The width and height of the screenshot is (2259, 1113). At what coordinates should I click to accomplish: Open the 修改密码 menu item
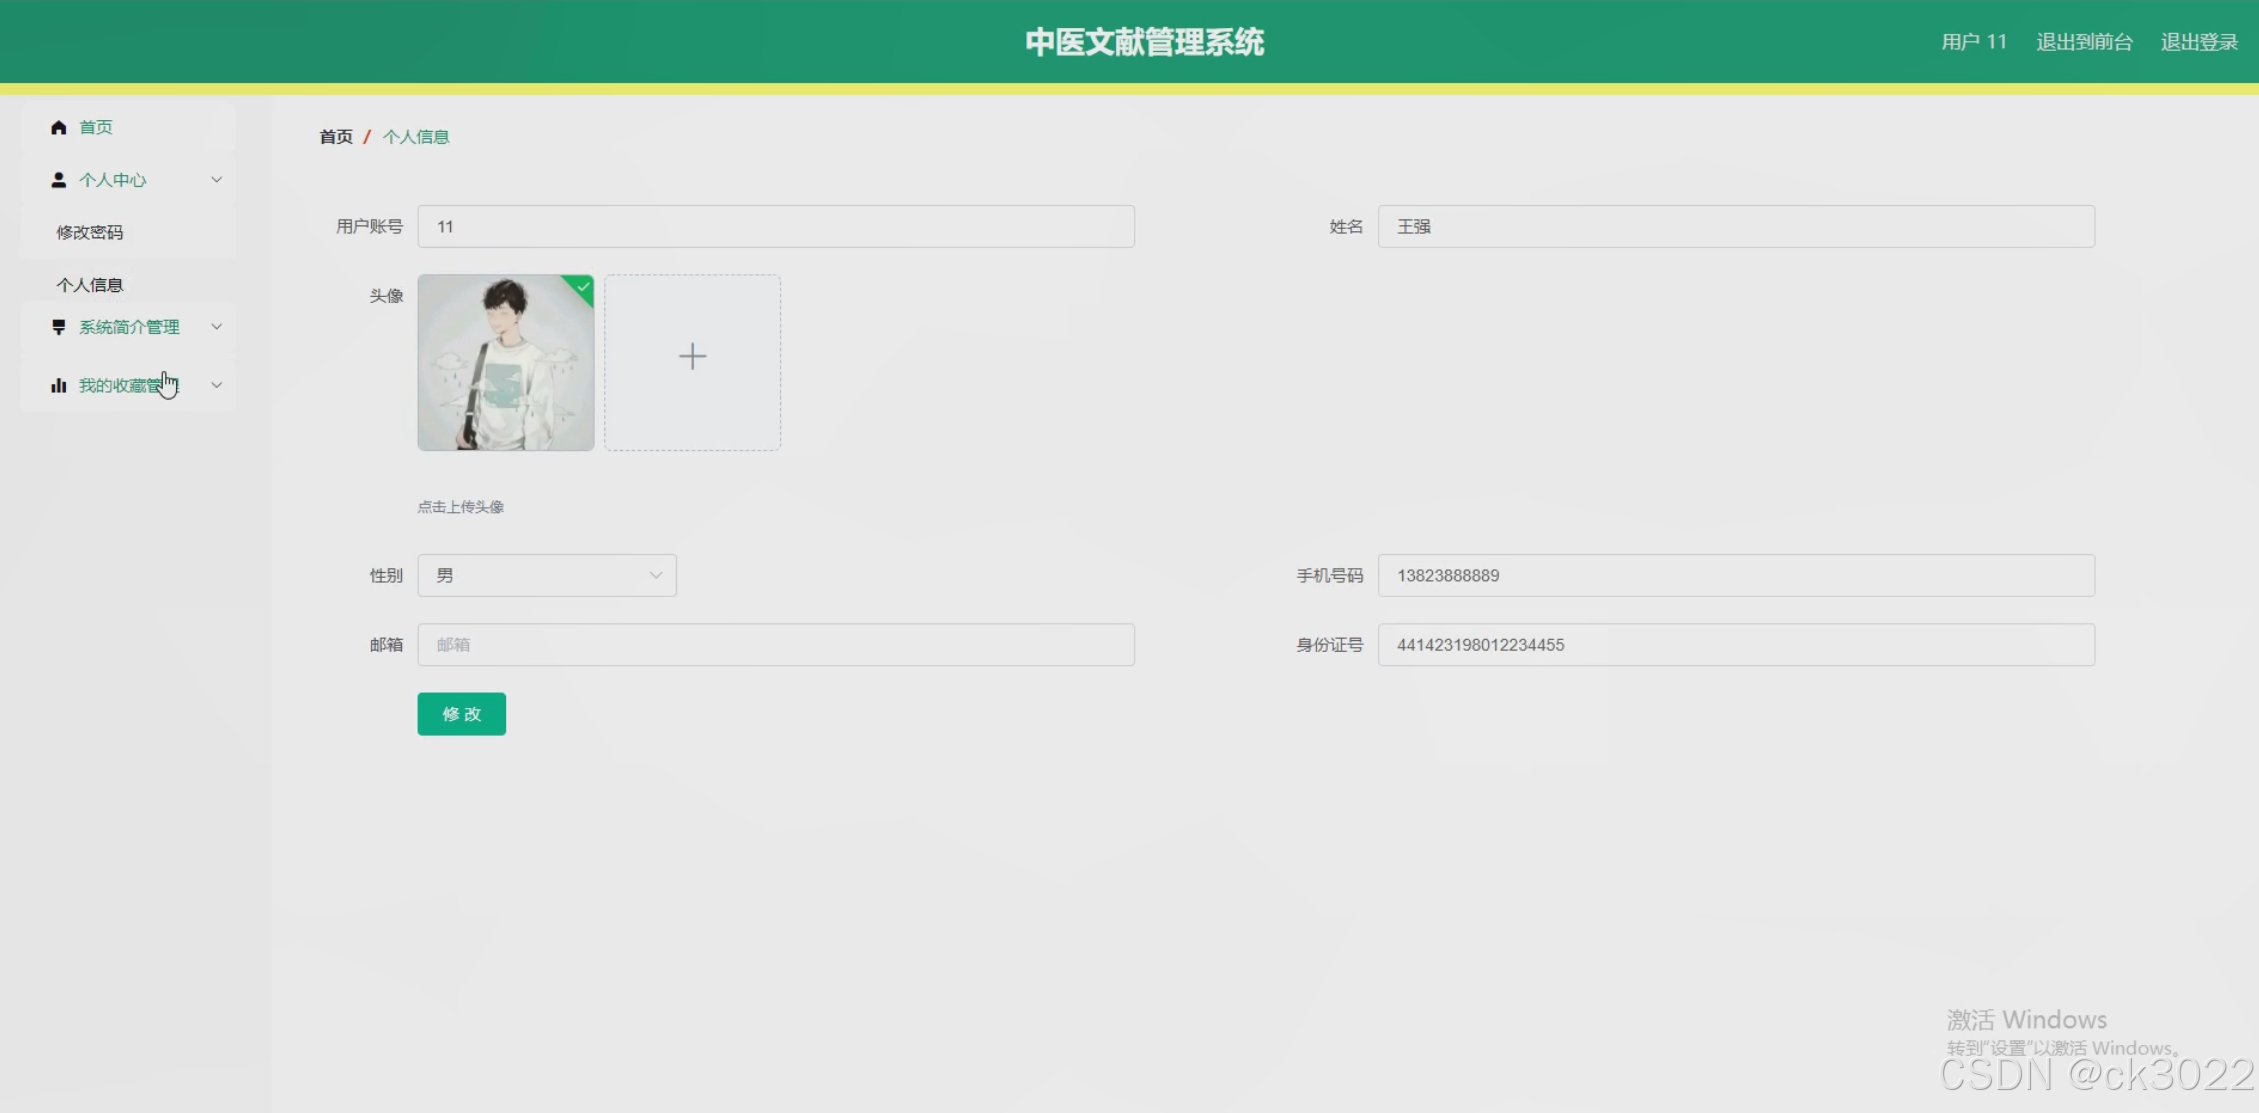tap(90, 232)
